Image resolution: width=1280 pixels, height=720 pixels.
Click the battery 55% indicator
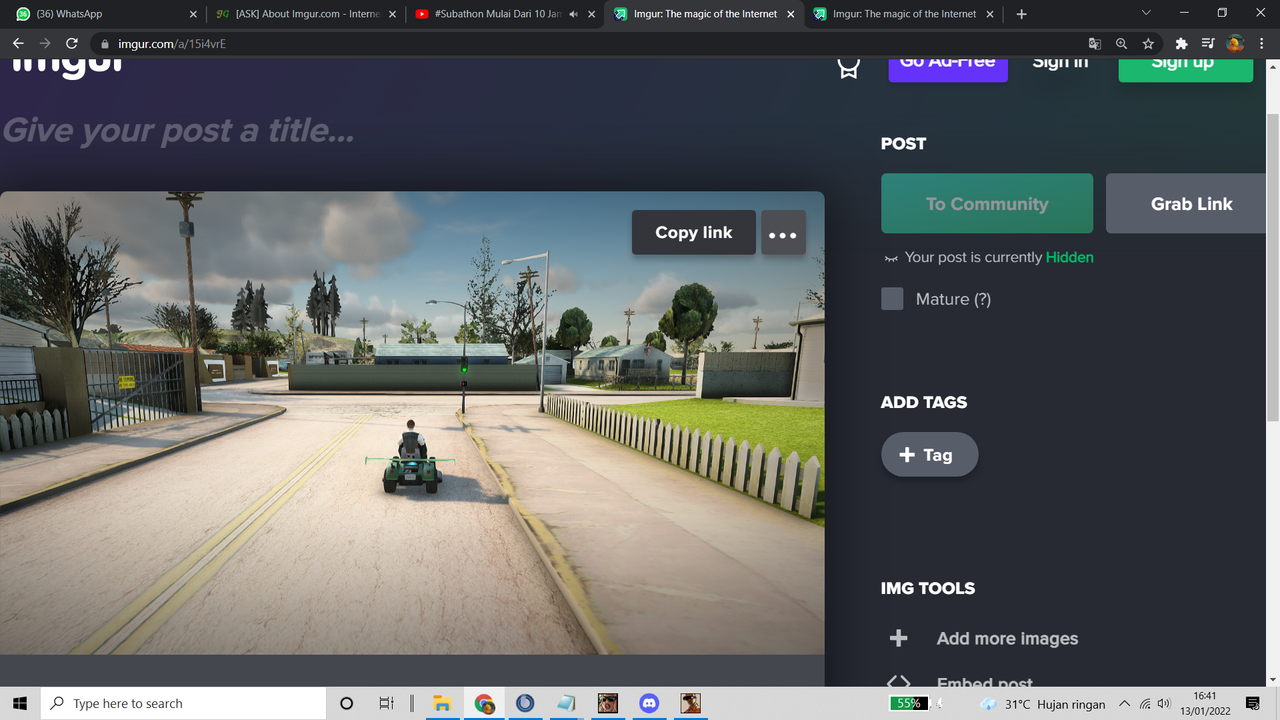tap(909, 703)
